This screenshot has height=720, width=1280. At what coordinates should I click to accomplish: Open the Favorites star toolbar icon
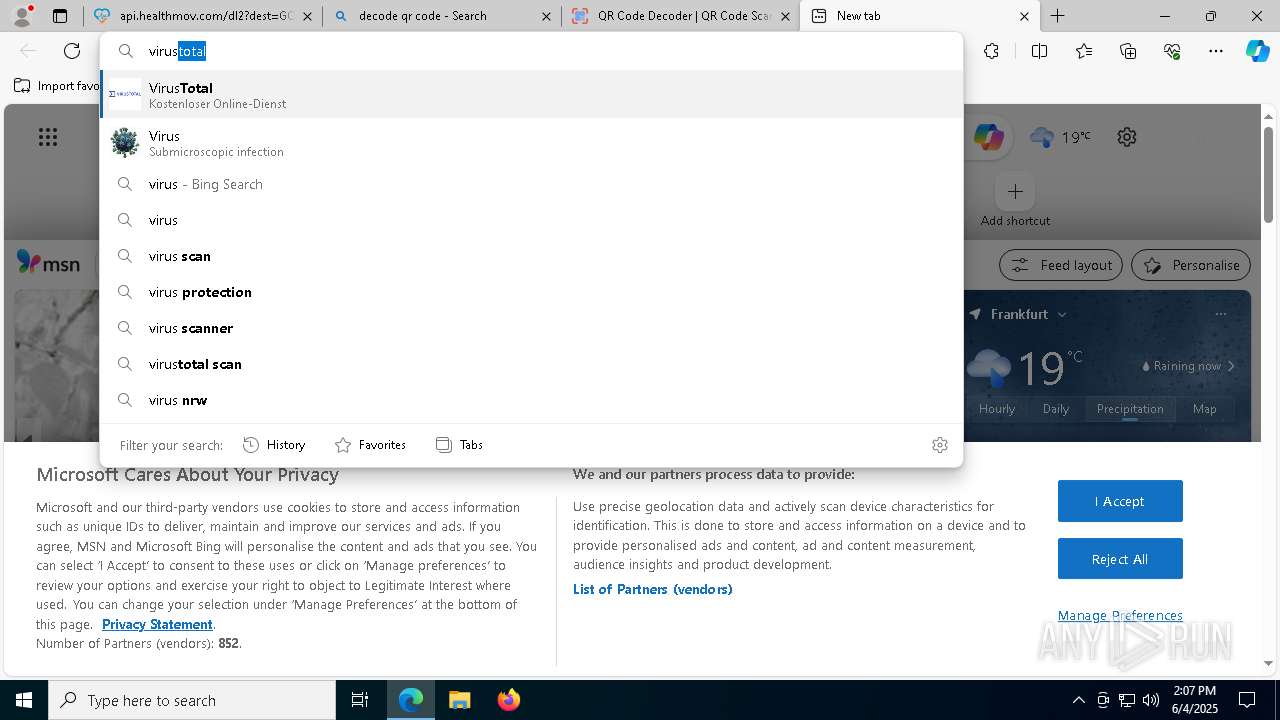point(1084,51)
